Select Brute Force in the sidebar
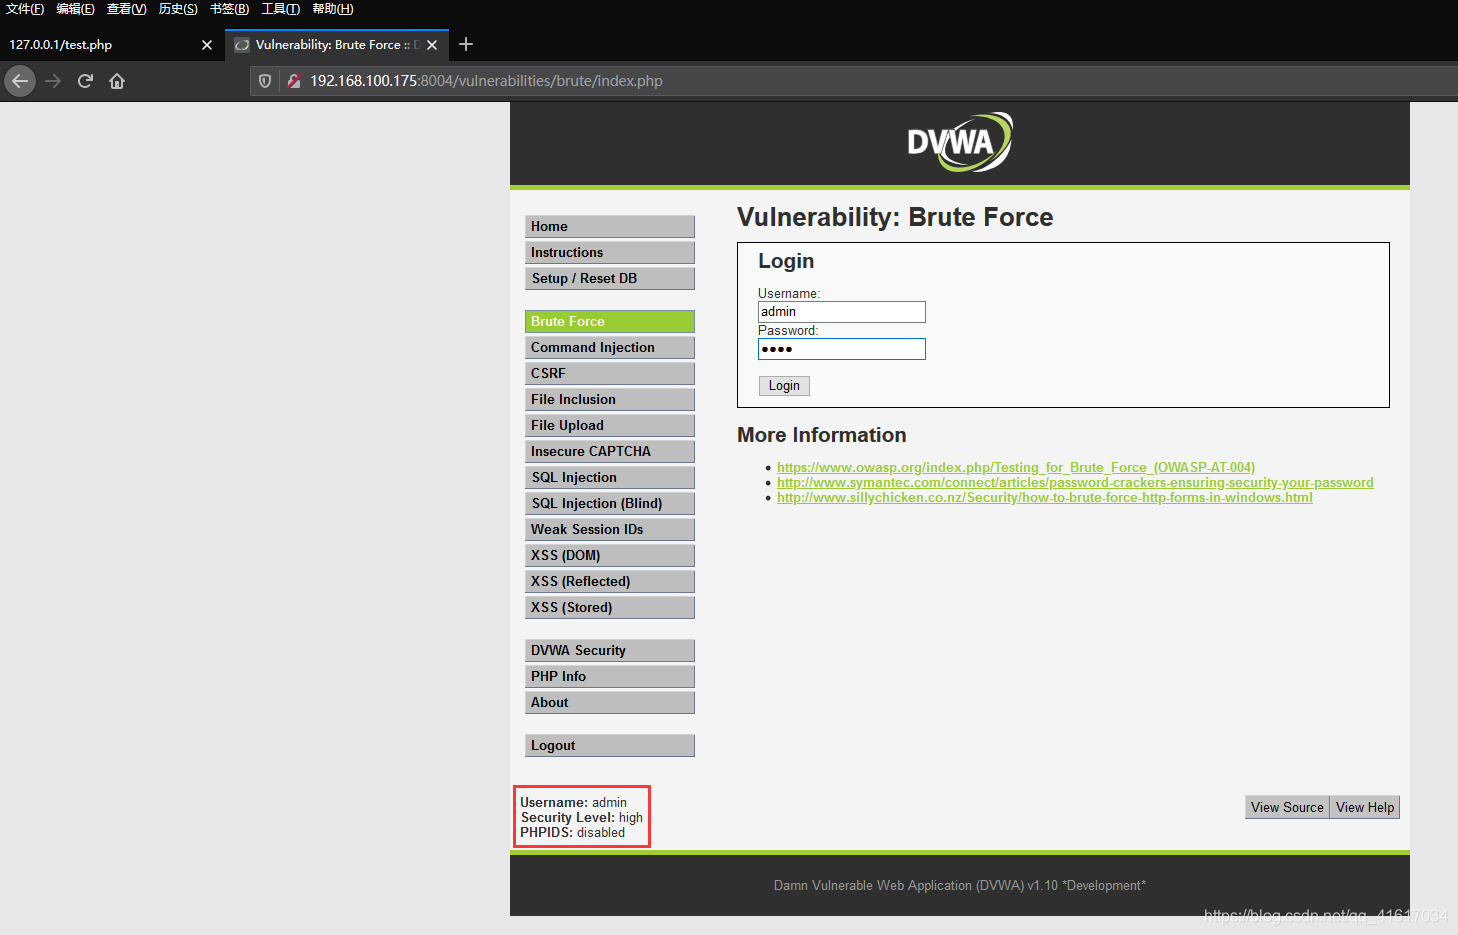 [x=610, y=321]
